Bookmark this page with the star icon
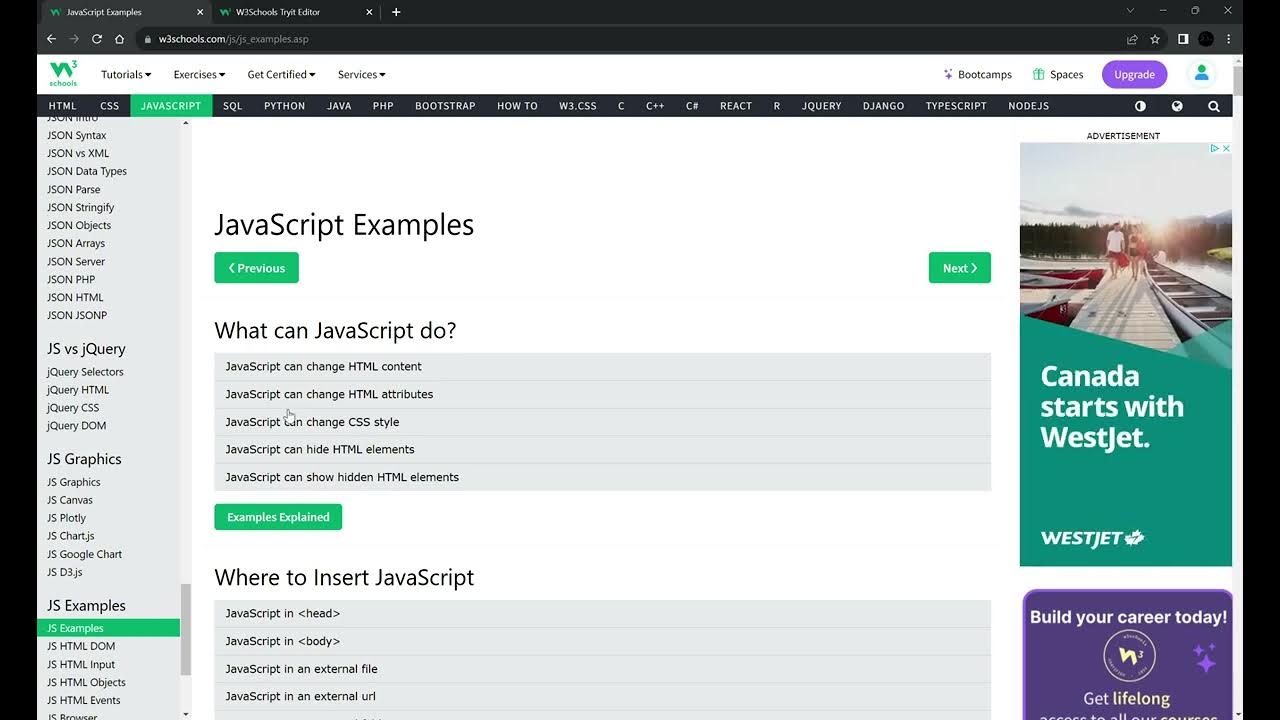 click(x=1155, y=39)
